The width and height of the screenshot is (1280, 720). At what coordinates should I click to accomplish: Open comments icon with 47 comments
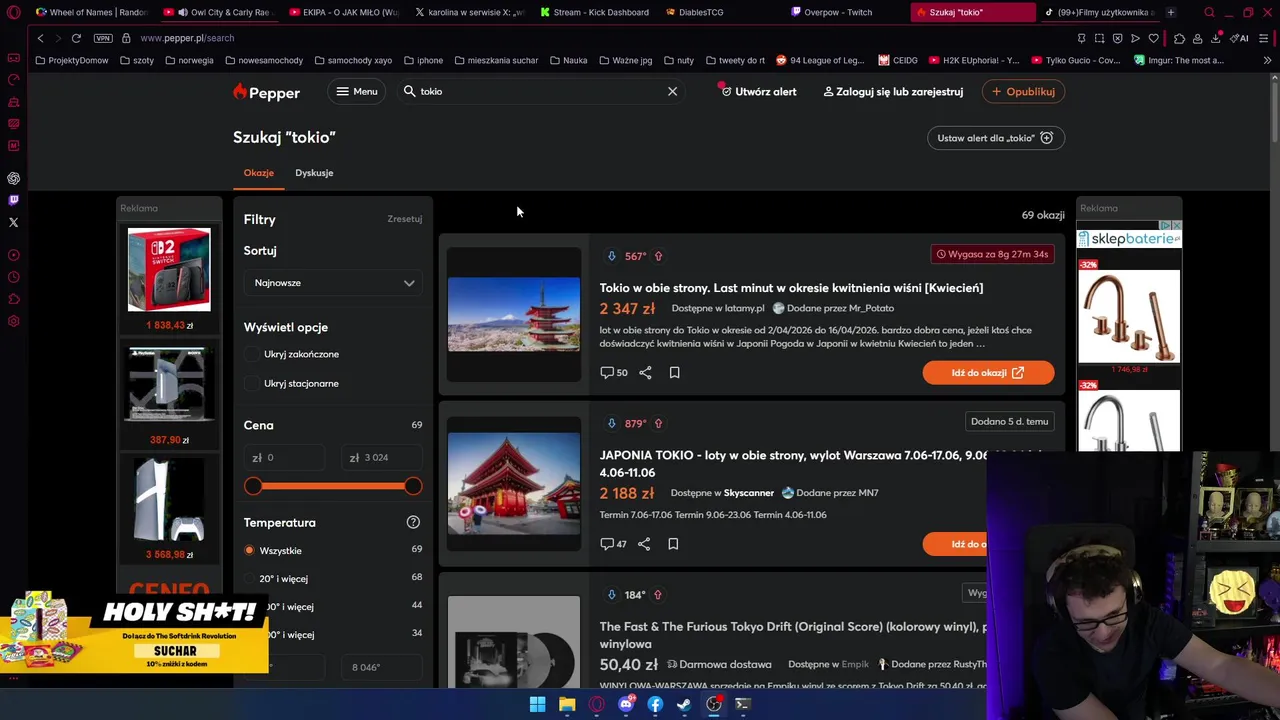click(613, 544)
